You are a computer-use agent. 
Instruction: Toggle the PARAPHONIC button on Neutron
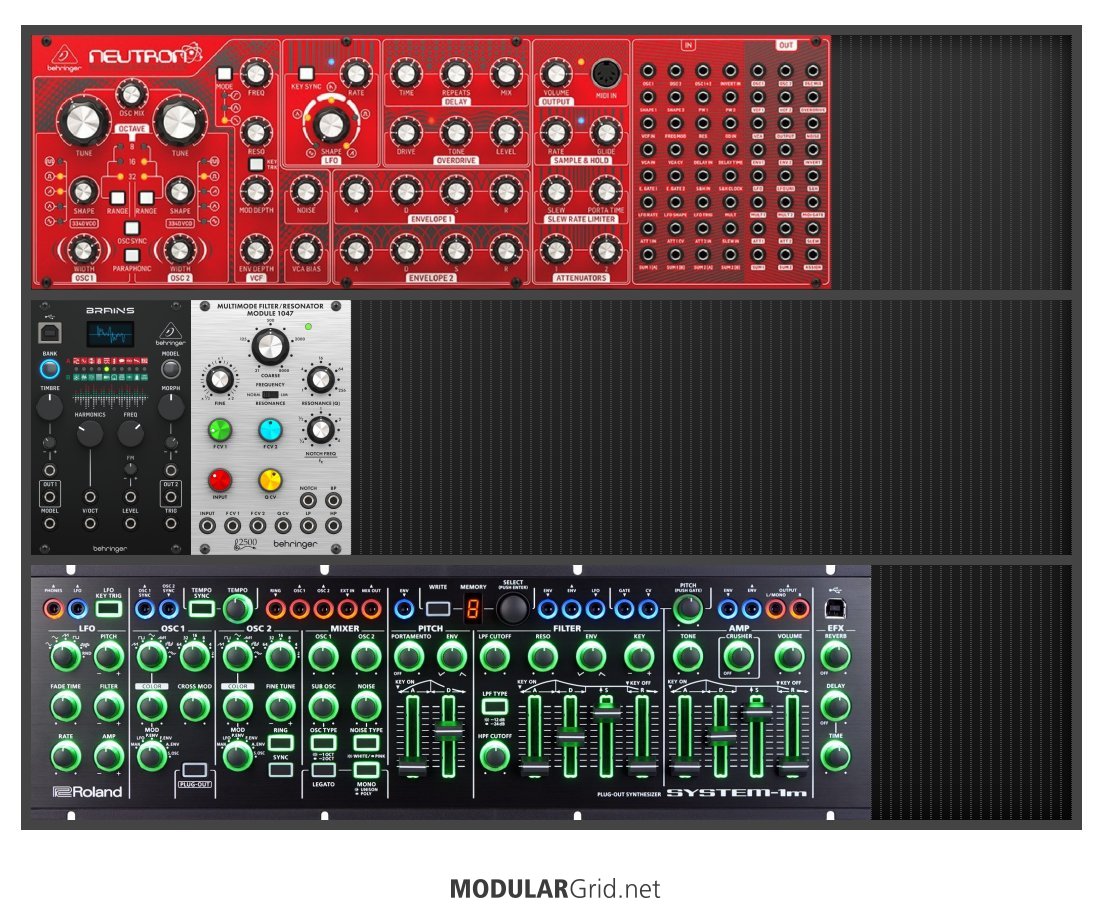click(132, 255)
